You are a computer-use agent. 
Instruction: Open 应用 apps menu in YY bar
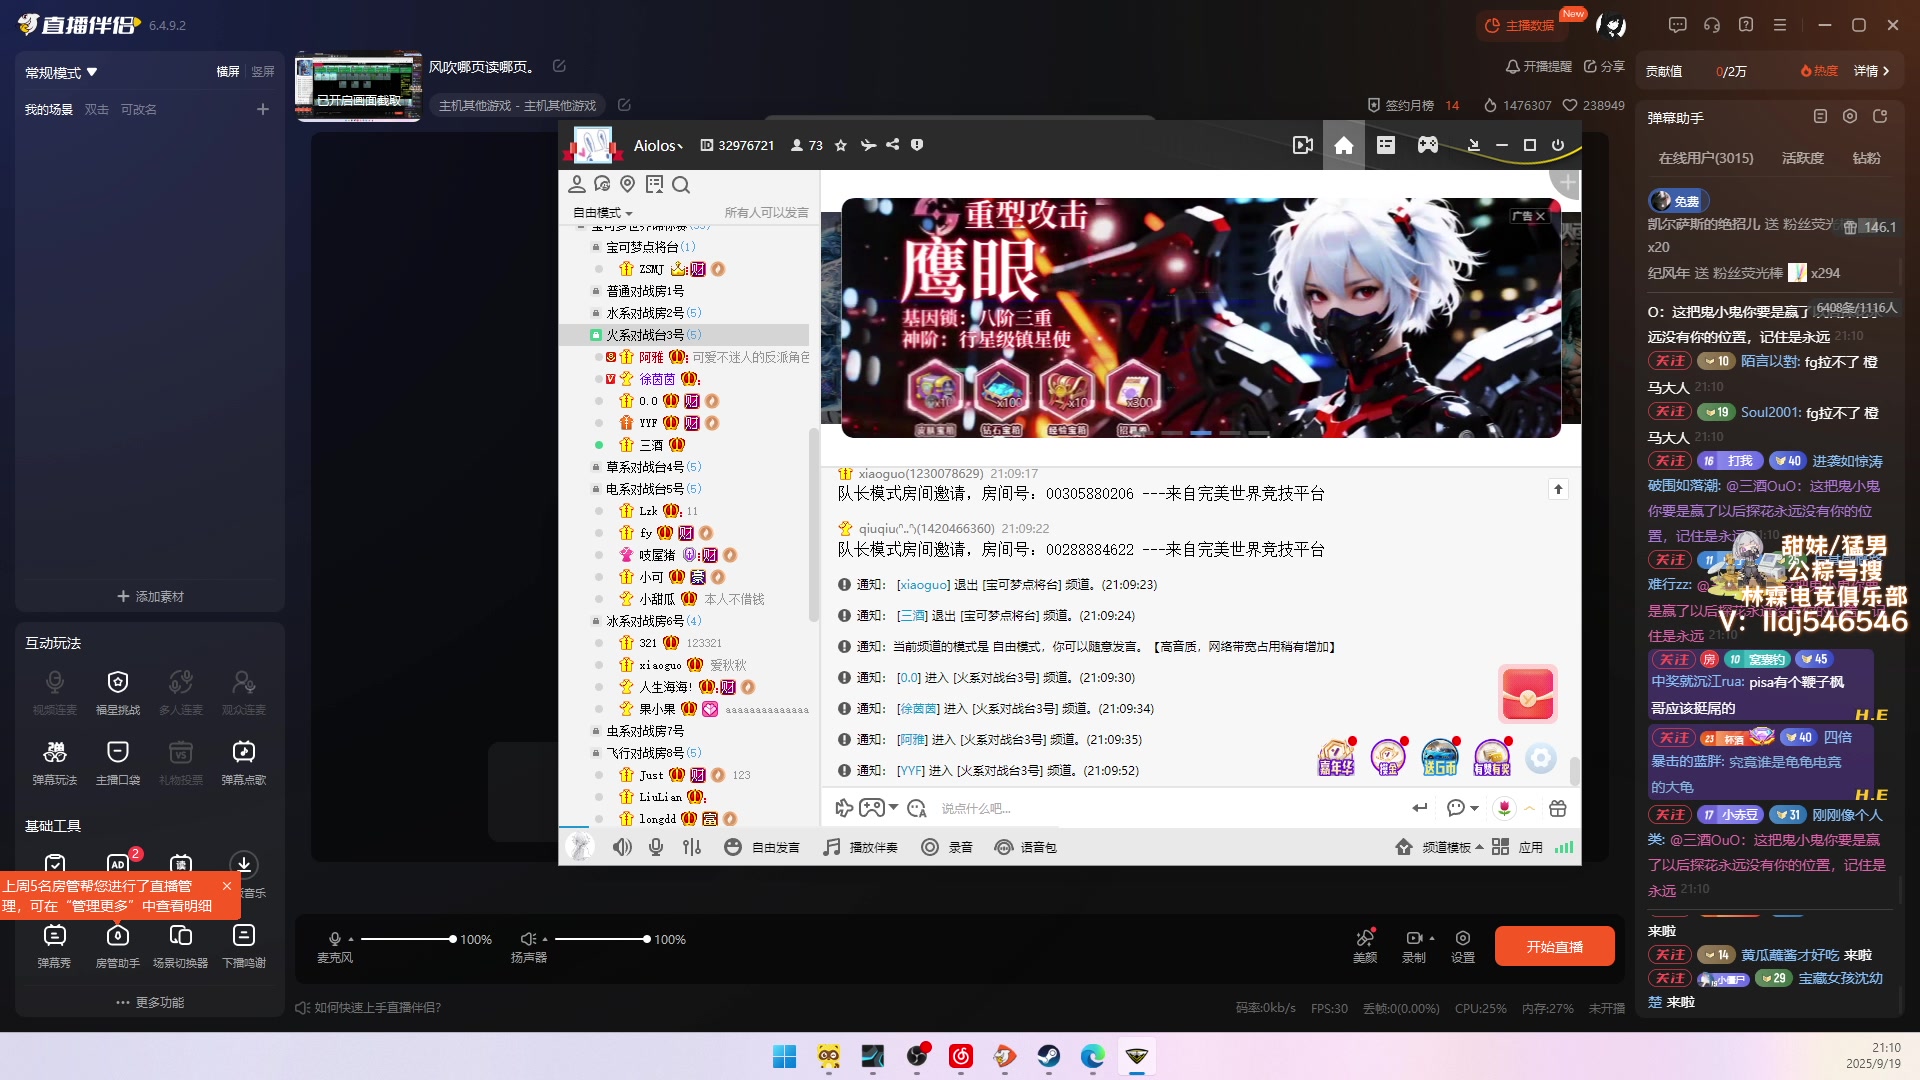(x=1518, y=847)
